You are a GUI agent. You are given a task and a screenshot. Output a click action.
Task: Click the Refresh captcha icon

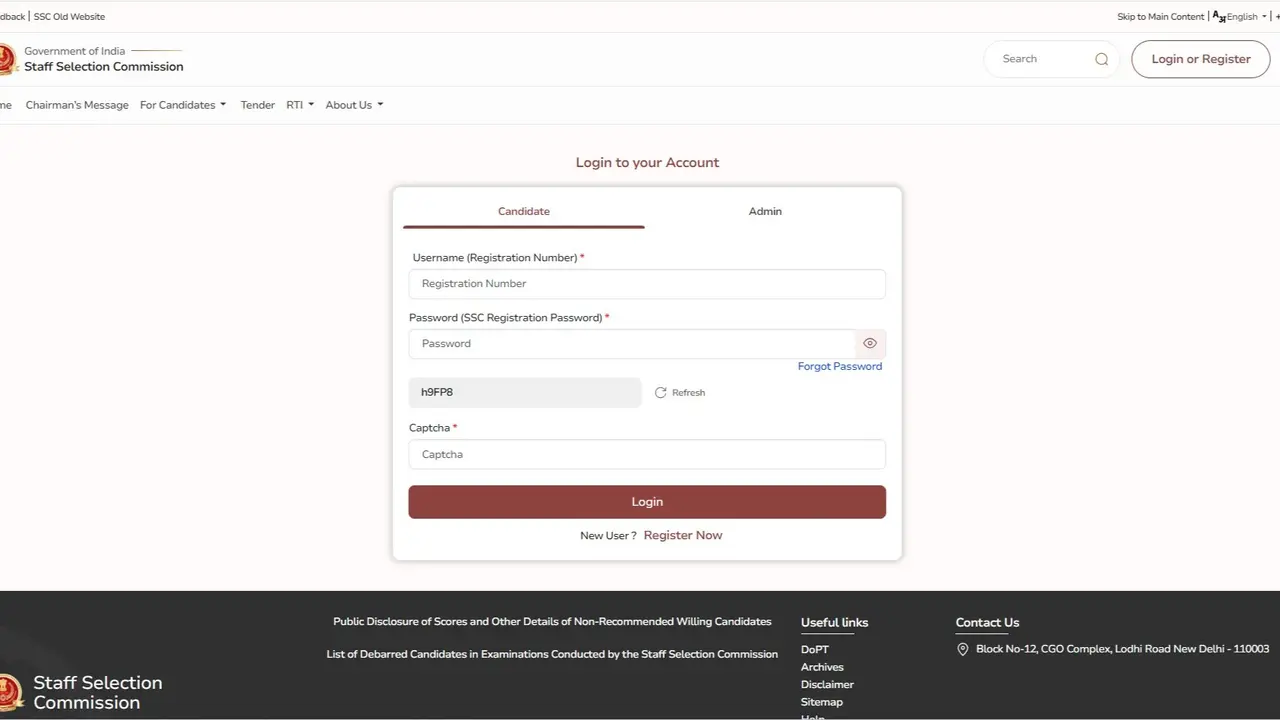(660, 392)
